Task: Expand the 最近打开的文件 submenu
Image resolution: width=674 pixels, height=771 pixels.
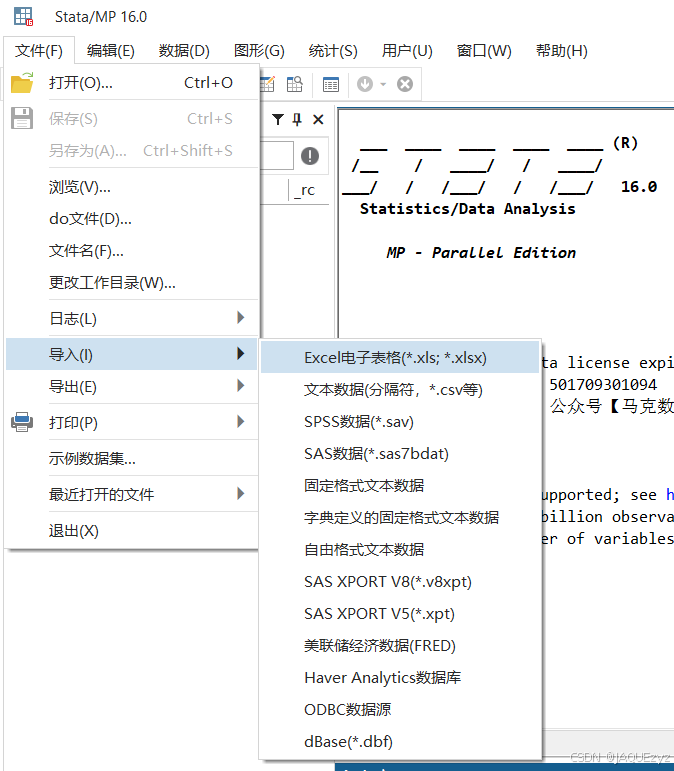Action: (132, 494)
